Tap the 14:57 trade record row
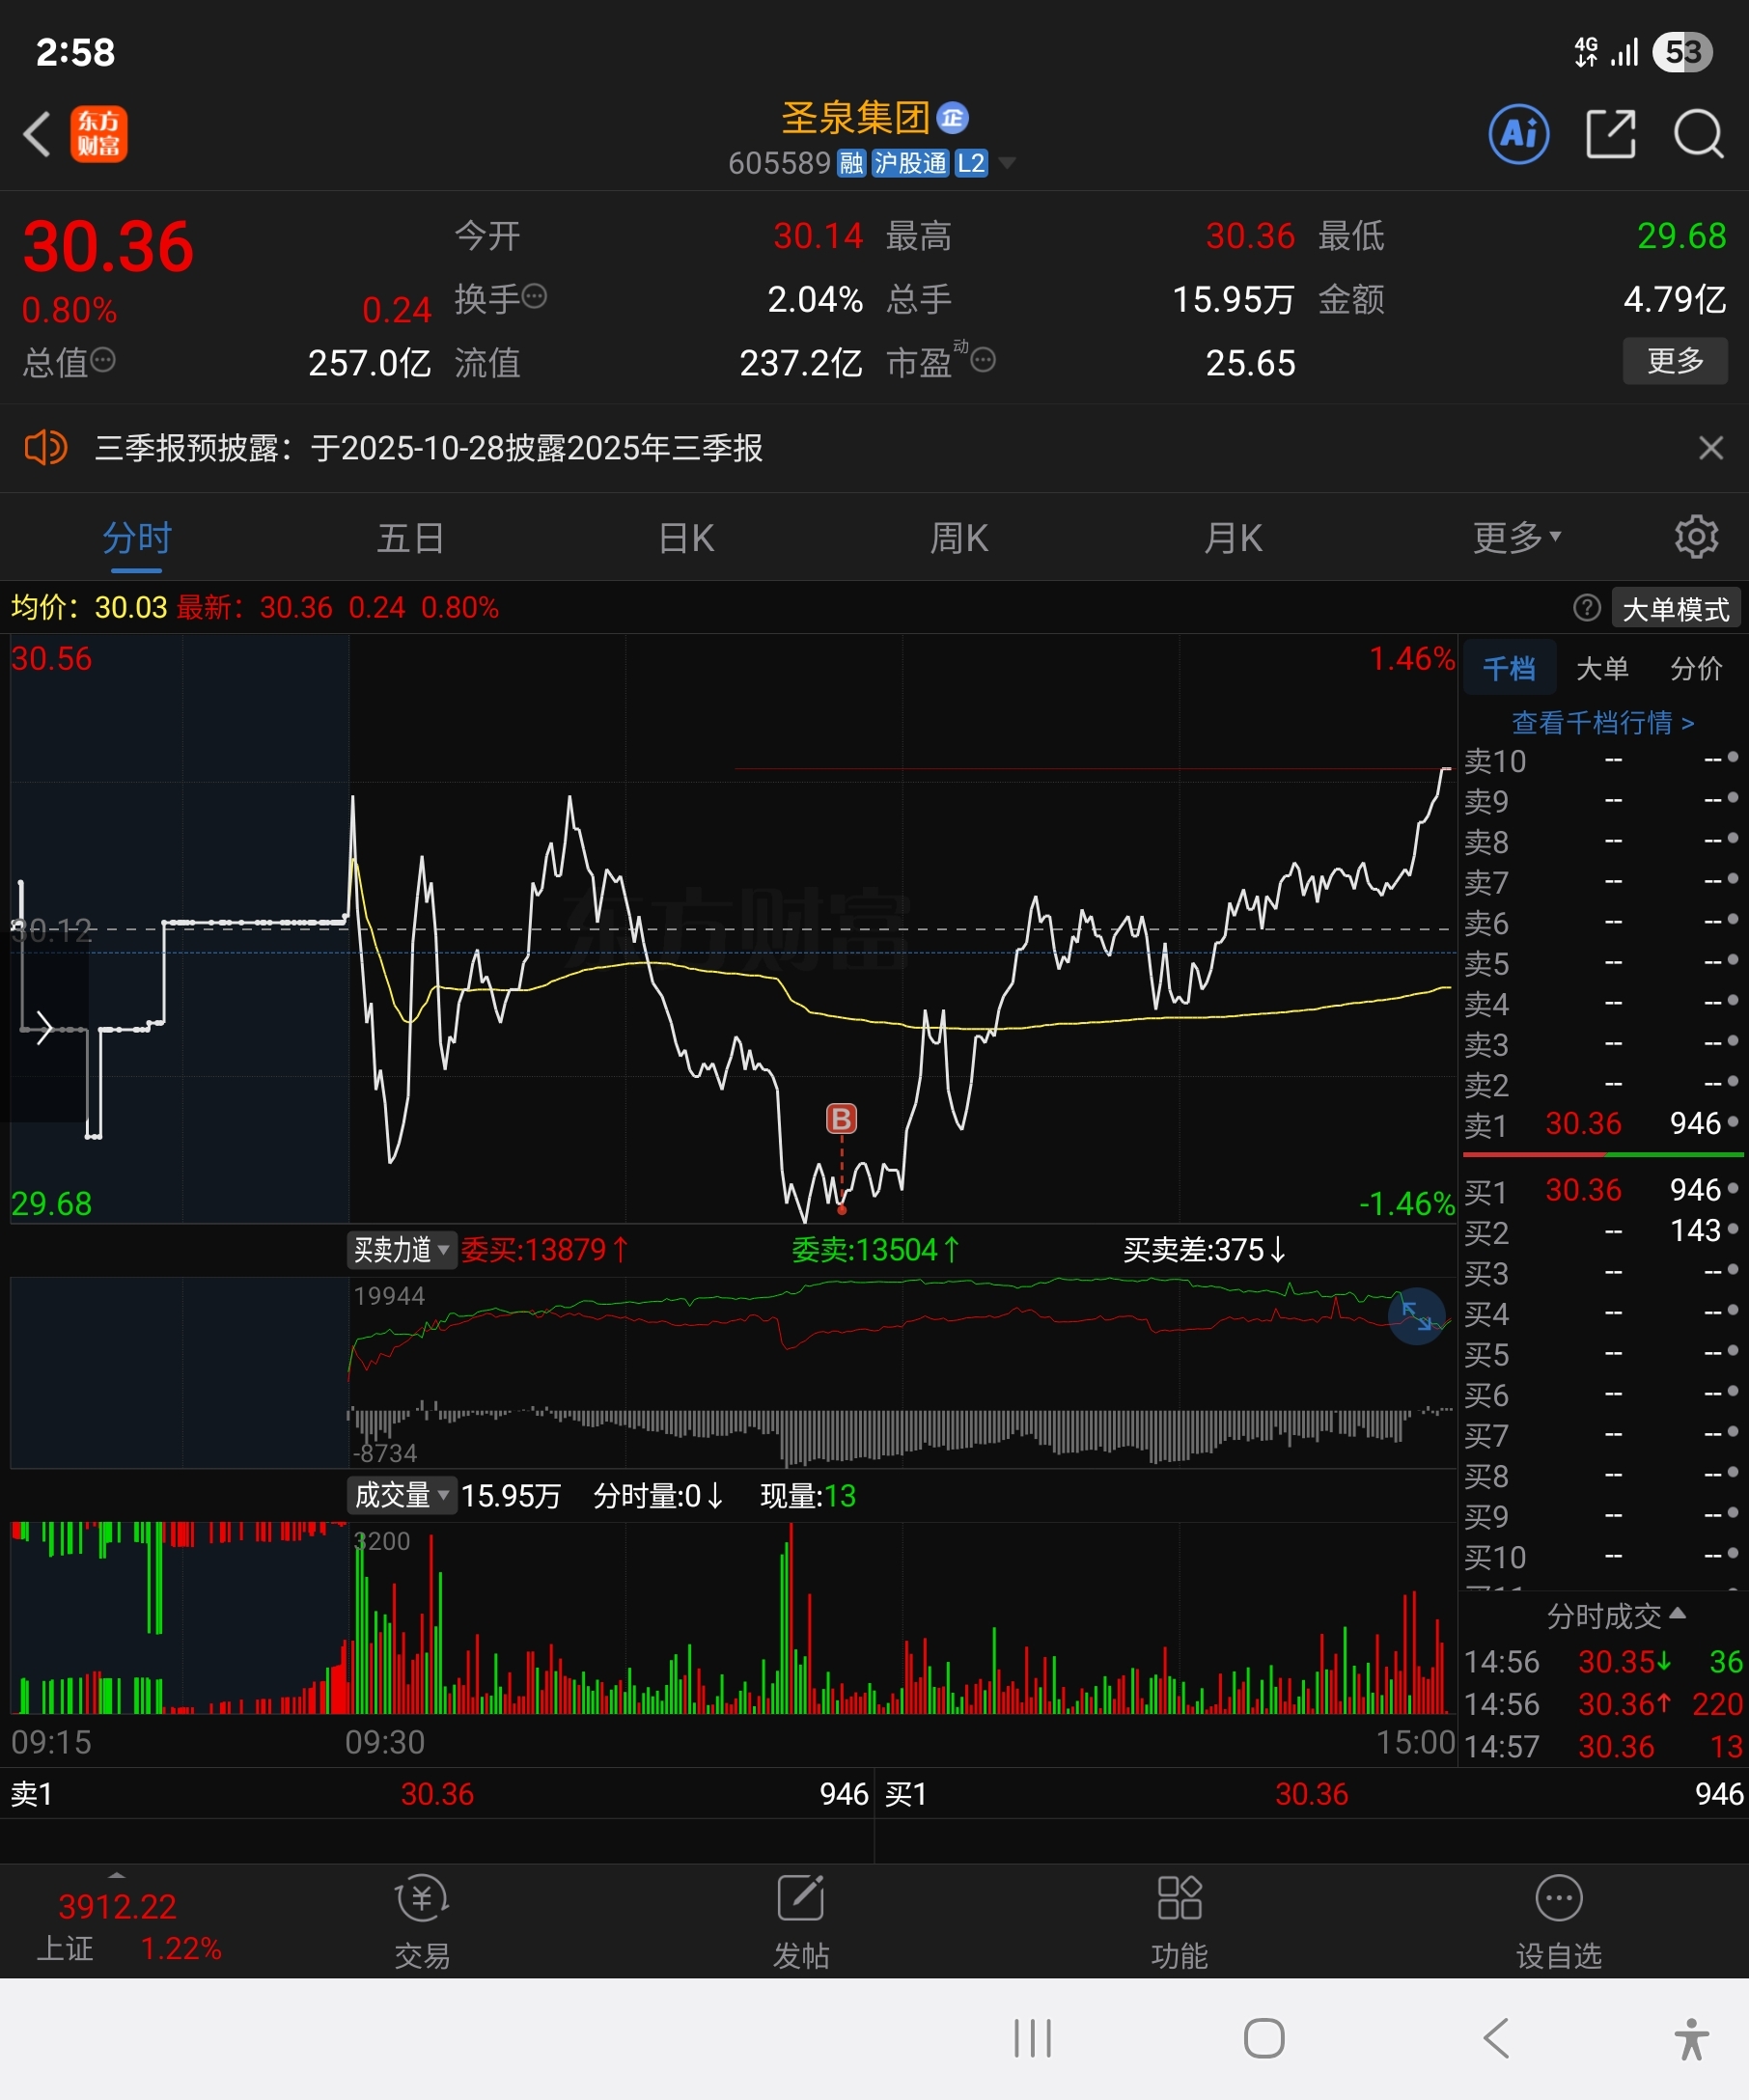 click(x=1603, y=1746)
